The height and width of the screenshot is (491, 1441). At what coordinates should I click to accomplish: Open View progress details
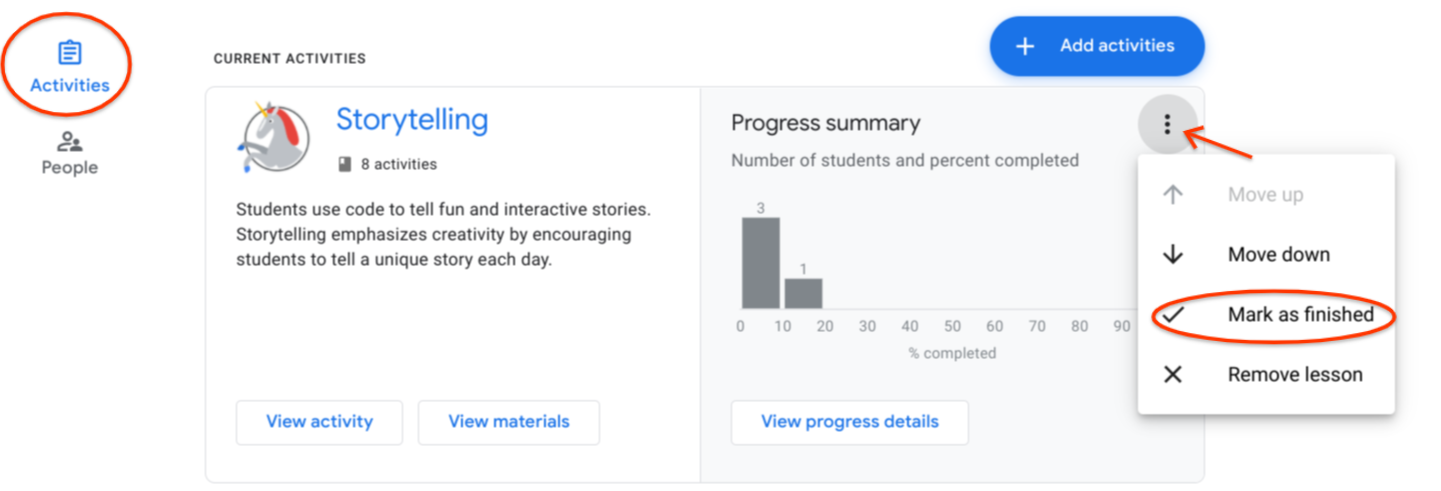pyautogui.click(x=850, y=422)
